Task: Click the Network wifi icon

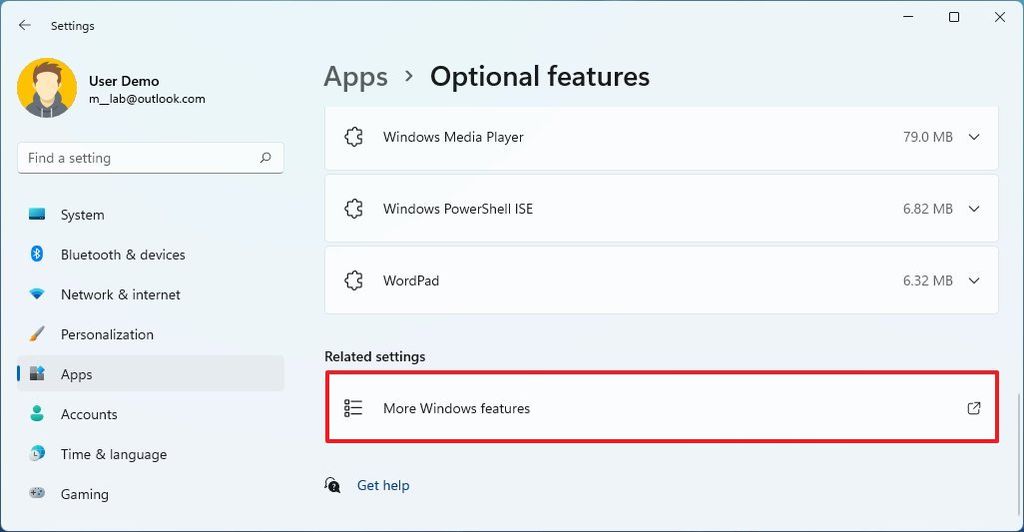Action: 37,294
